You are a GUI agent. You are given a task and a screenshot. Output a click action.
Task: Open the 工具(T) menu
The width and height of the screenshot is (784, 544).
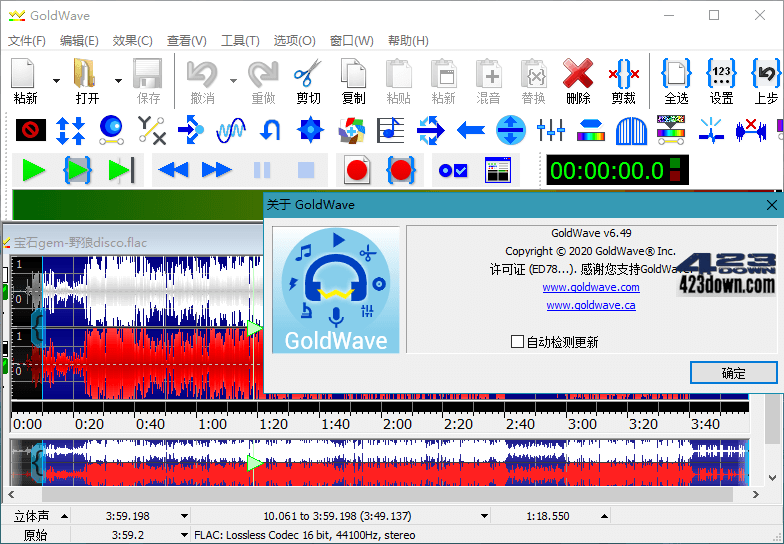[240, 40]
